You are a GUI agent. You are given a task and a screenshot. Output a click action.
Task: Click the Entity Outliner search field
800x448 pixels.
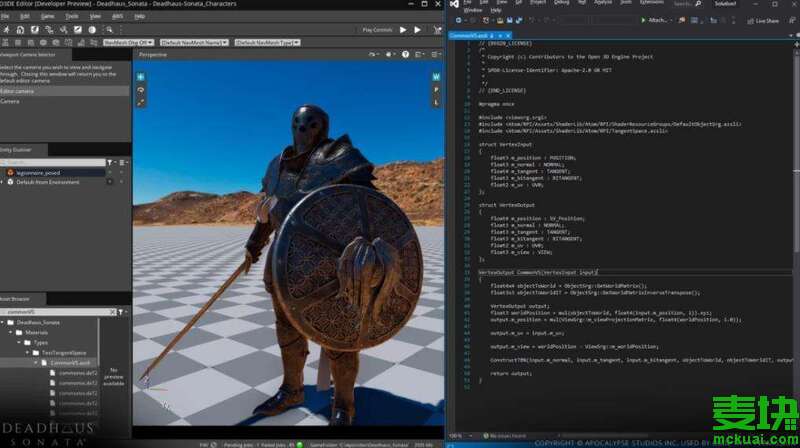pyautogui.click(x=53, y=163)
